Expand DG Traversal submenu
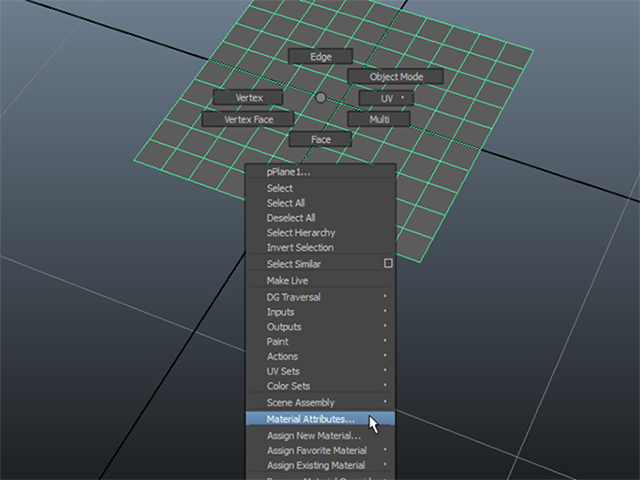640x480 pixels. click(320, 297)
